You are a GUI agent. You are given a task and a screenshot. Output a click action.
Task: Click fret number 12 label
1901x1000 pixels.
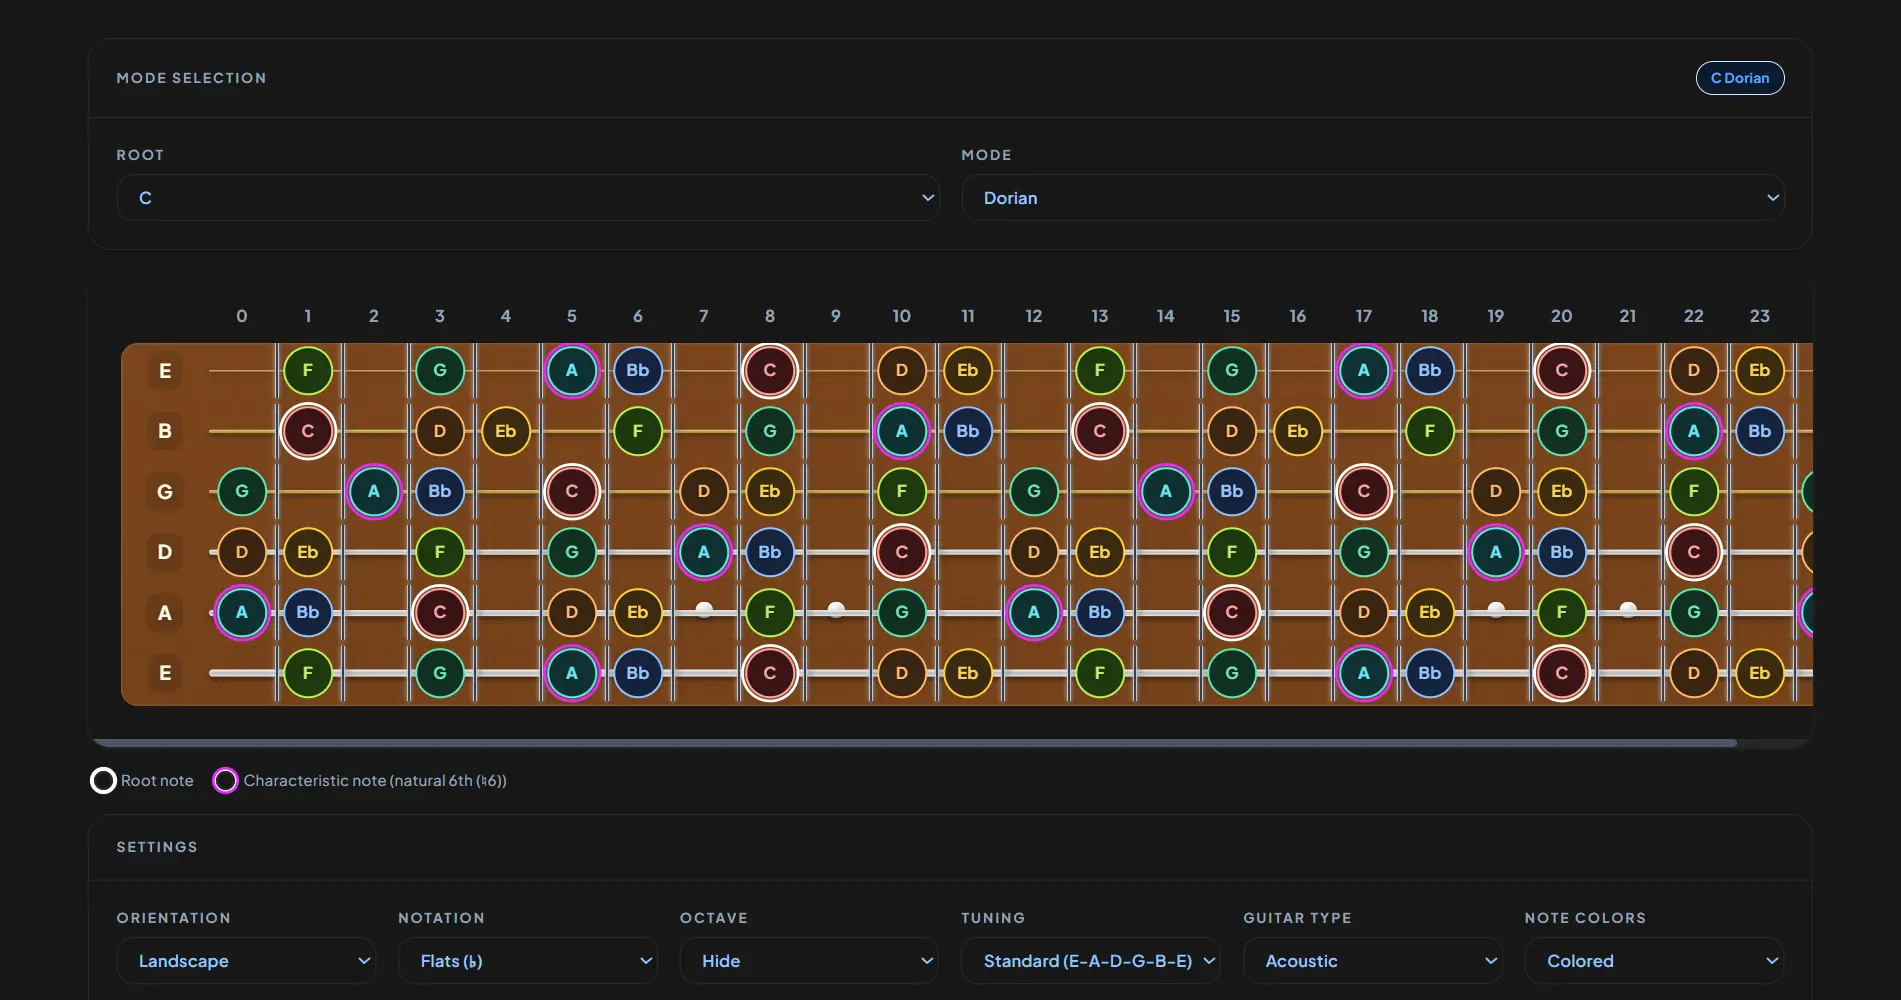point(1034,316)
